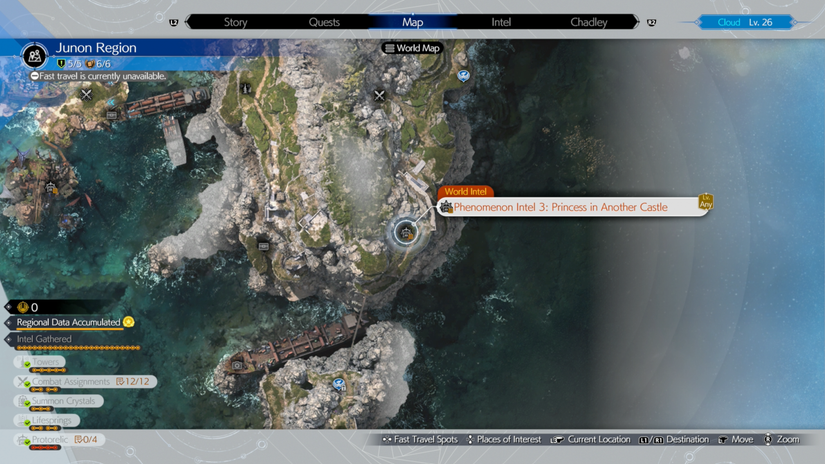The width and height of the screenshot is (825, 464).
Task: Expand the Intel Gathered section
Action: [x=44, y=339]
